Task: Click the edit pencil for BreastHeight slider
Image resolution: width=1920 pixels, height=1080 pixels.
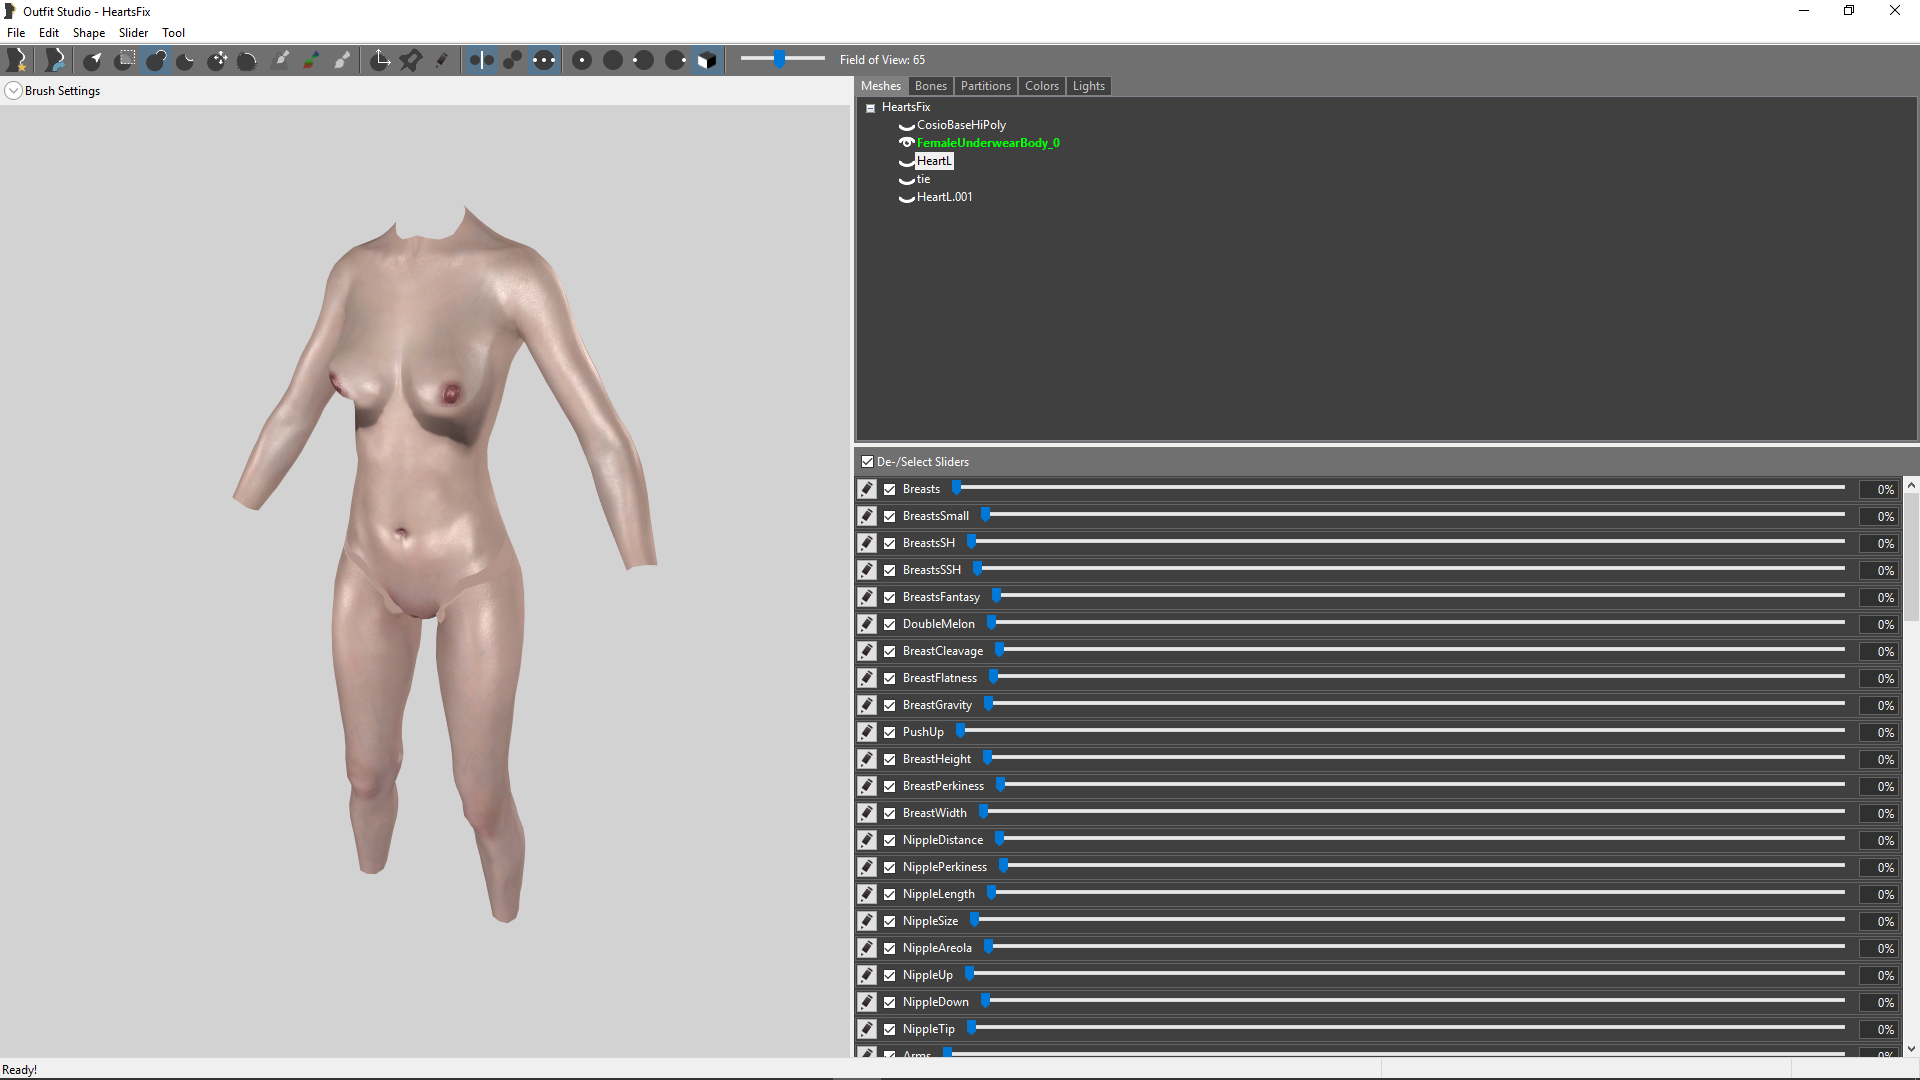Action: tap(867, 759)
